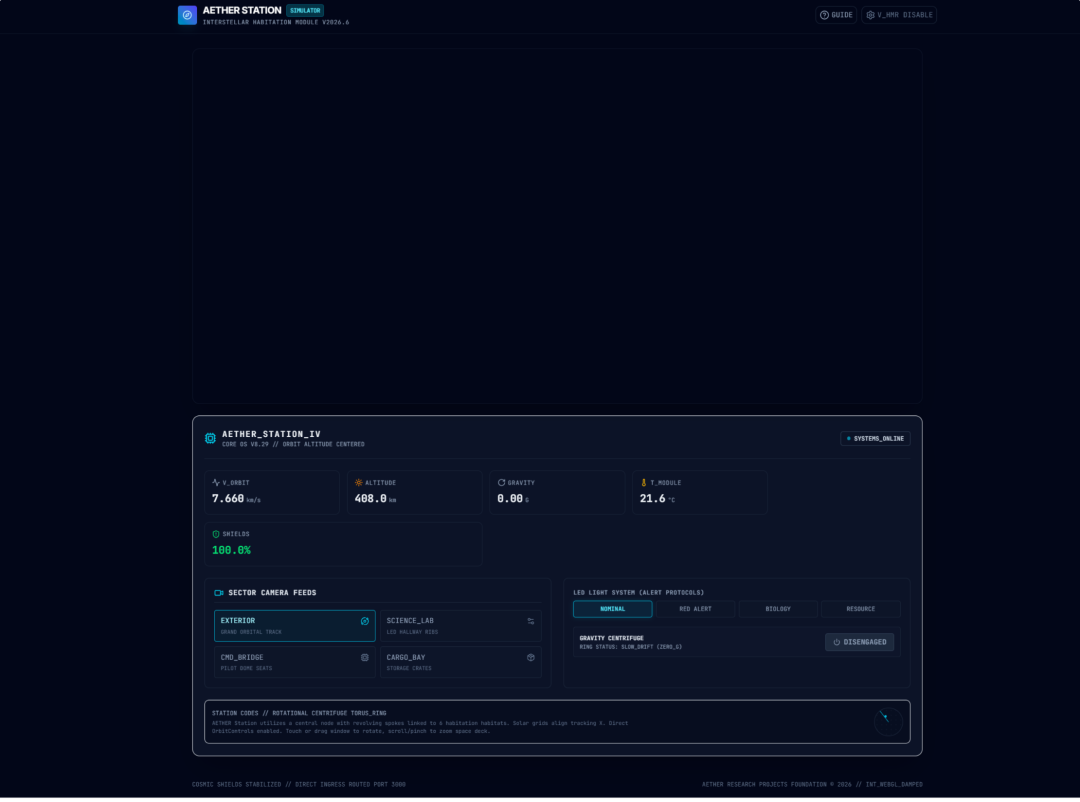Click the 3D station viewport
Image resolution: width=1080 pixels, height=802 pixels.
(x=557, y=226)
